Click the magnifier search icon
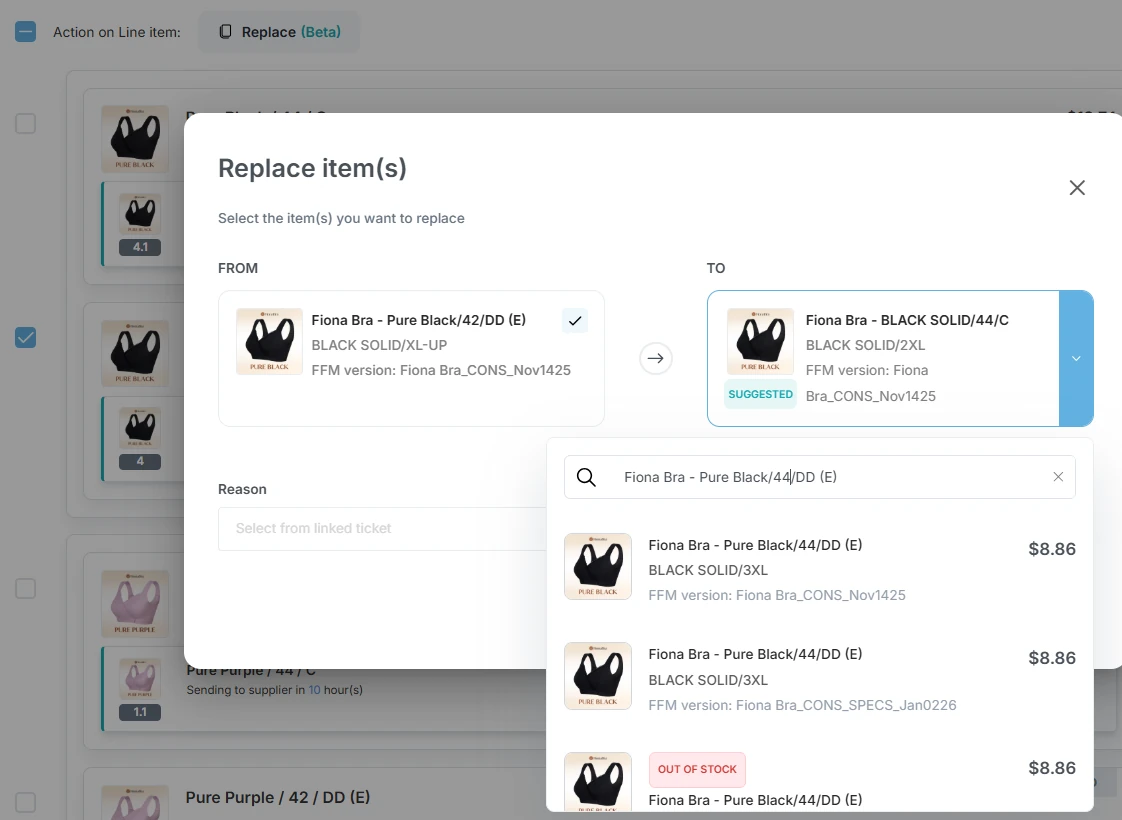This screenshot has width=1122, height=820. 586,477
